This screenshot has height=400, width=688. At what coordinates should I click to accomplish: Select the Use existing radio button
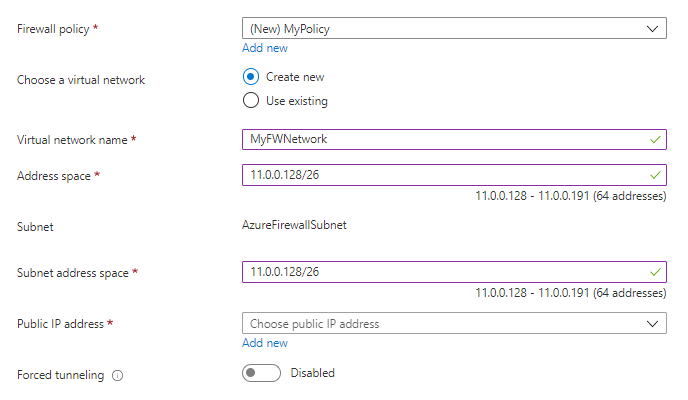click(251, 100)
